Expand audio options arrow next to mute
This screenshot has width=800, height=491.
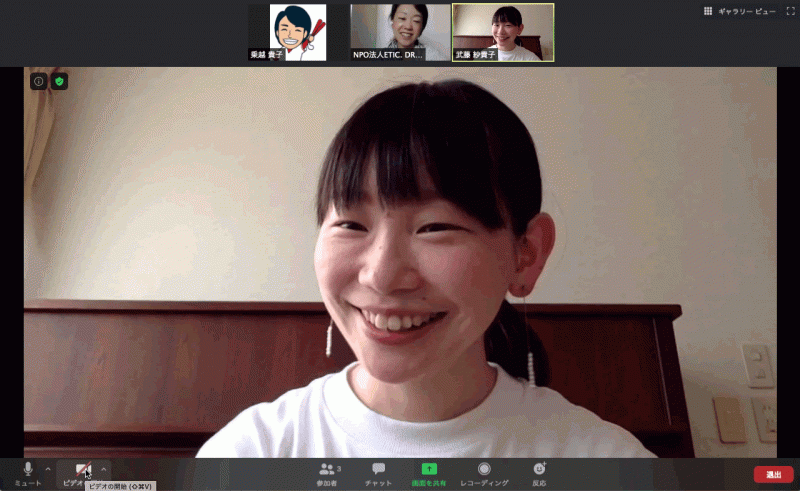(48, 469)
